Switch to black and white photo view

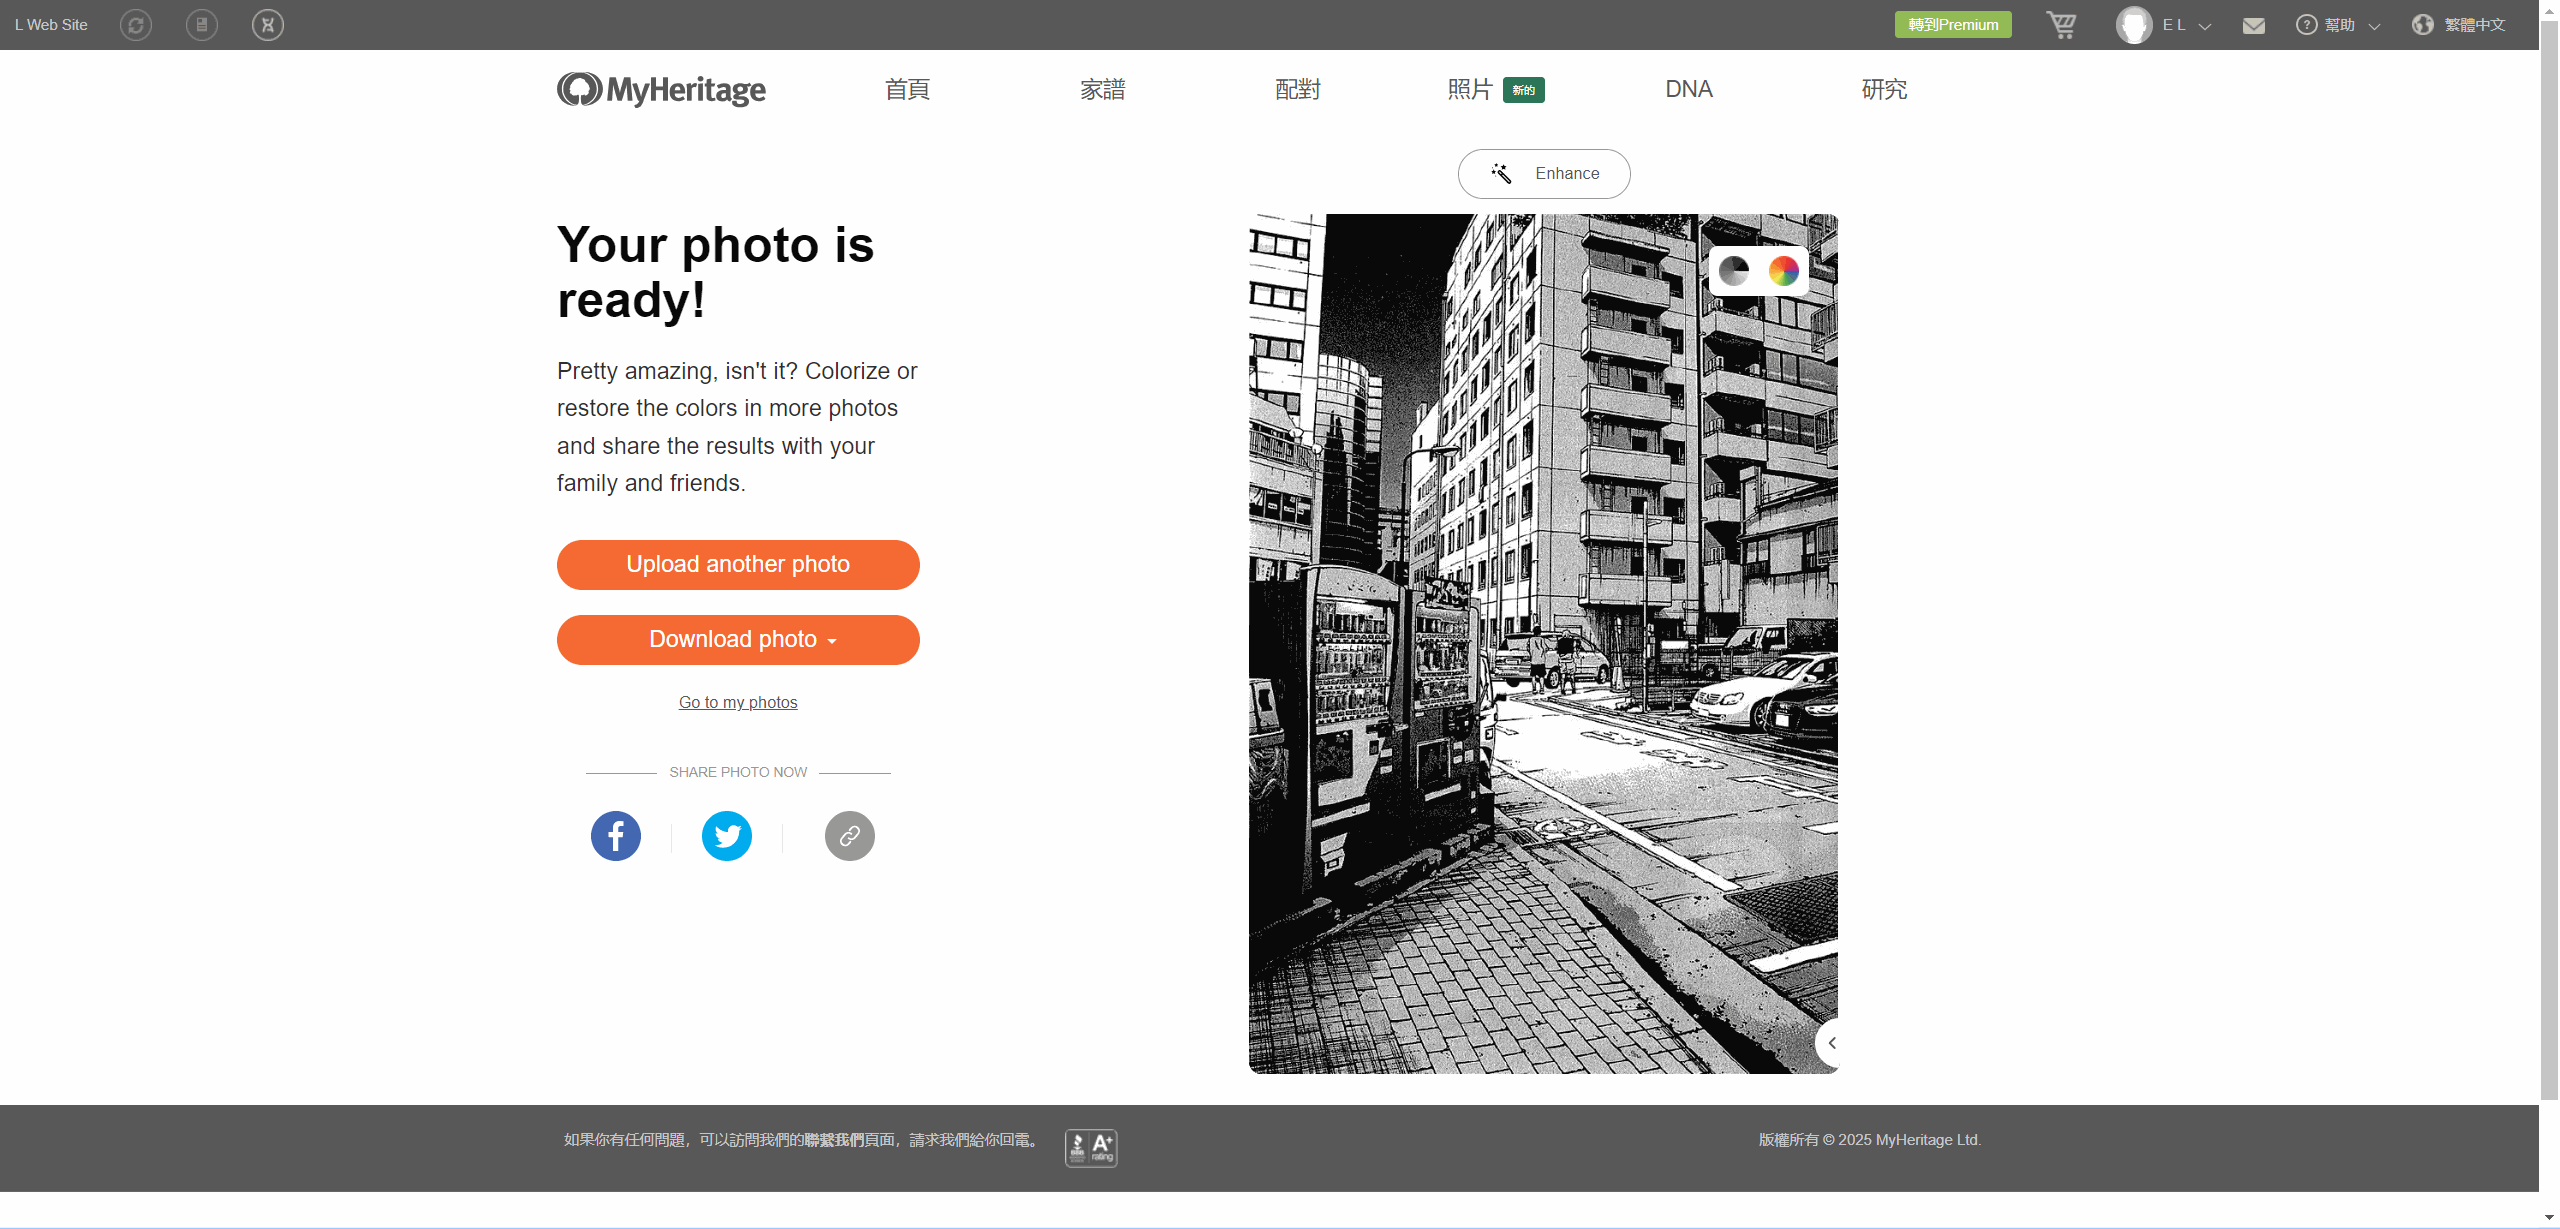[x=1734, y=271]
